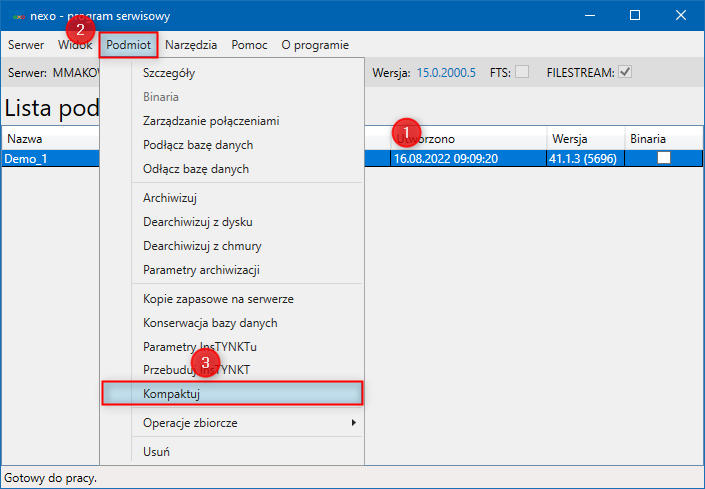
Task: Toggle the FILESTREAM checkbox
Action: (625, 72)
